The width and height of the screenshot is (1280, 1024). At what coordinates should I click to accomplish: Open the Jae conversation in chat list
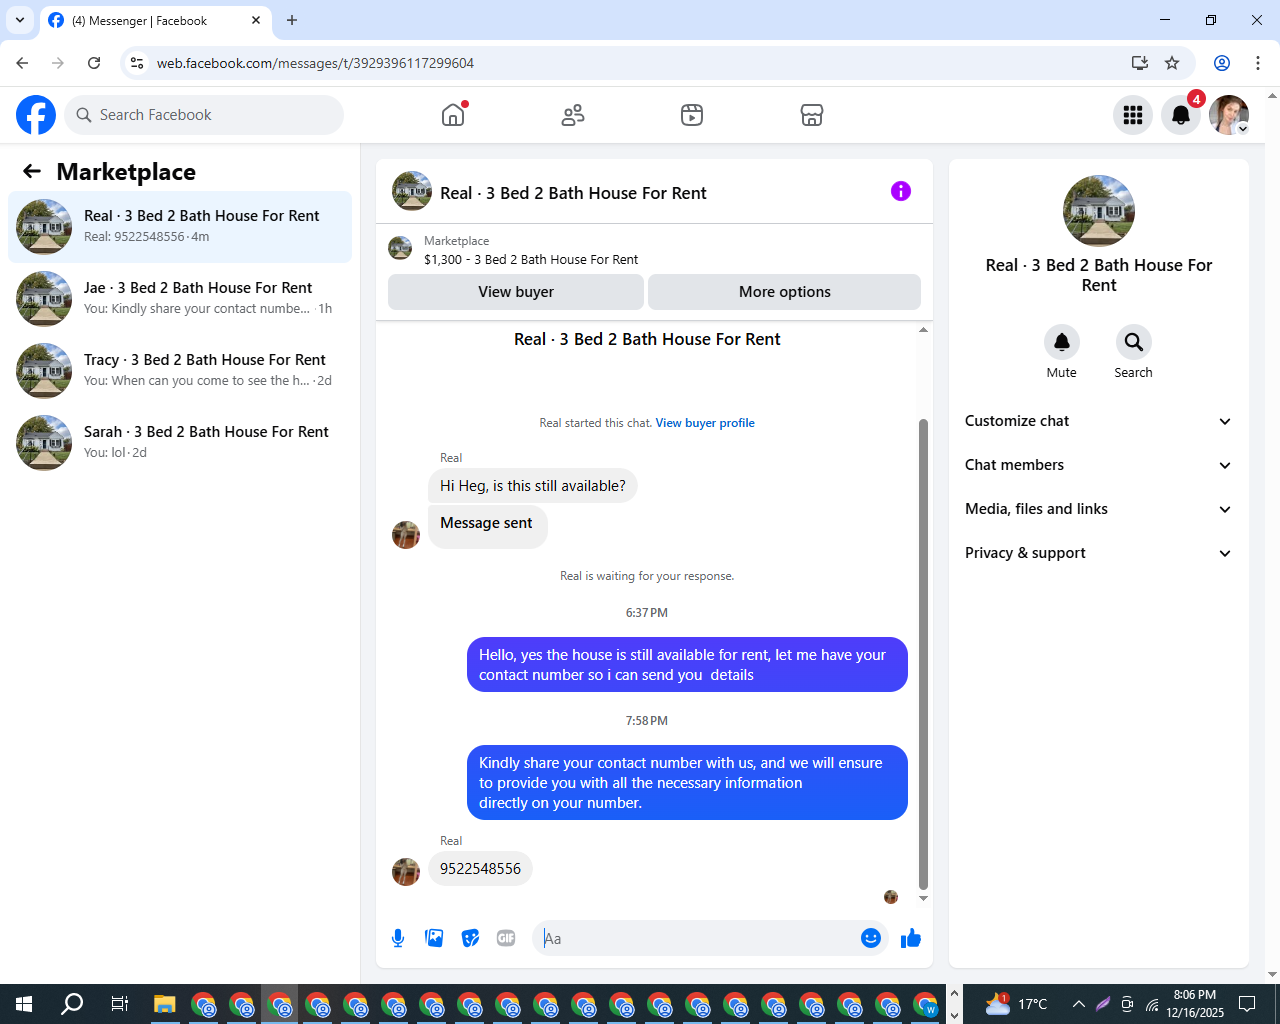(x=180, y=299)
